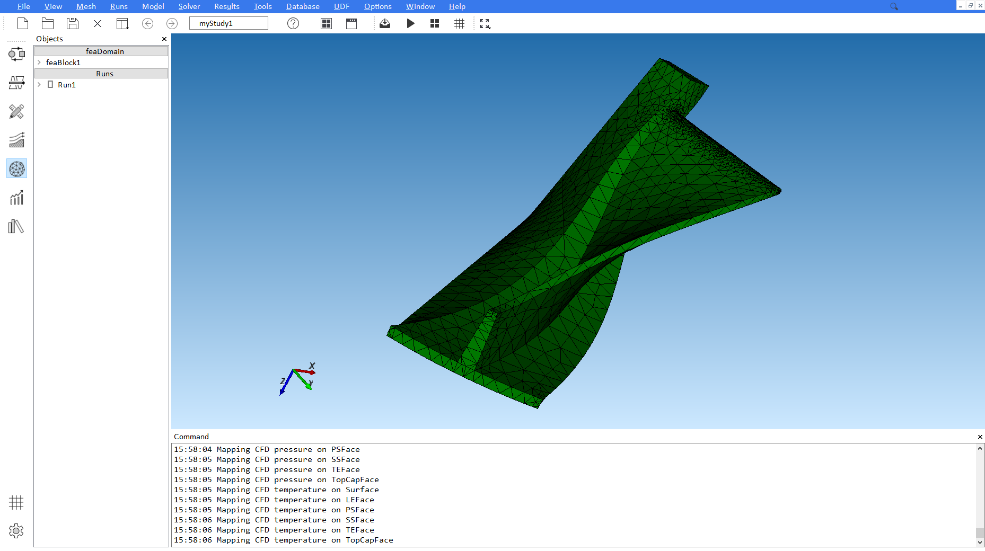Click the X delete icon in toolbar
This screenshot has width=985, height=551.
click(97, 23)
